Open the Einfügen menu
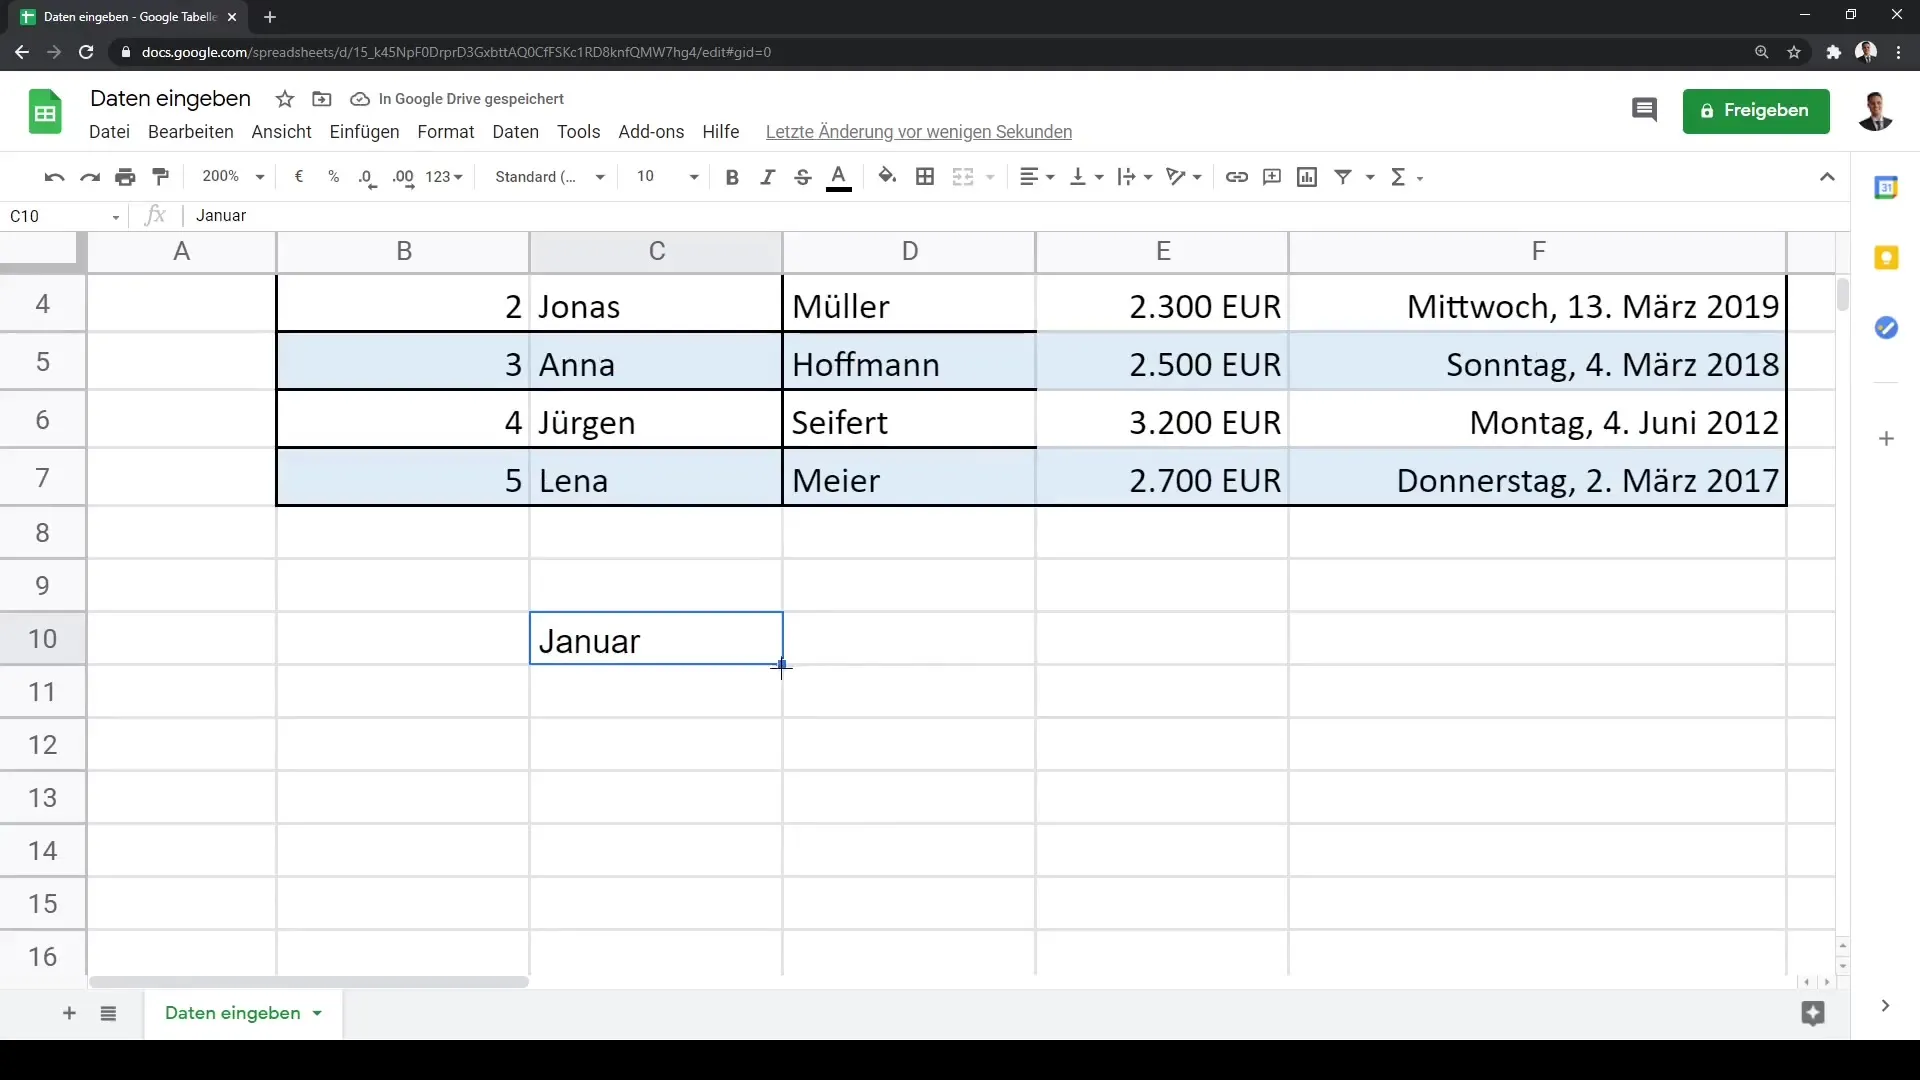 point(364,132)
